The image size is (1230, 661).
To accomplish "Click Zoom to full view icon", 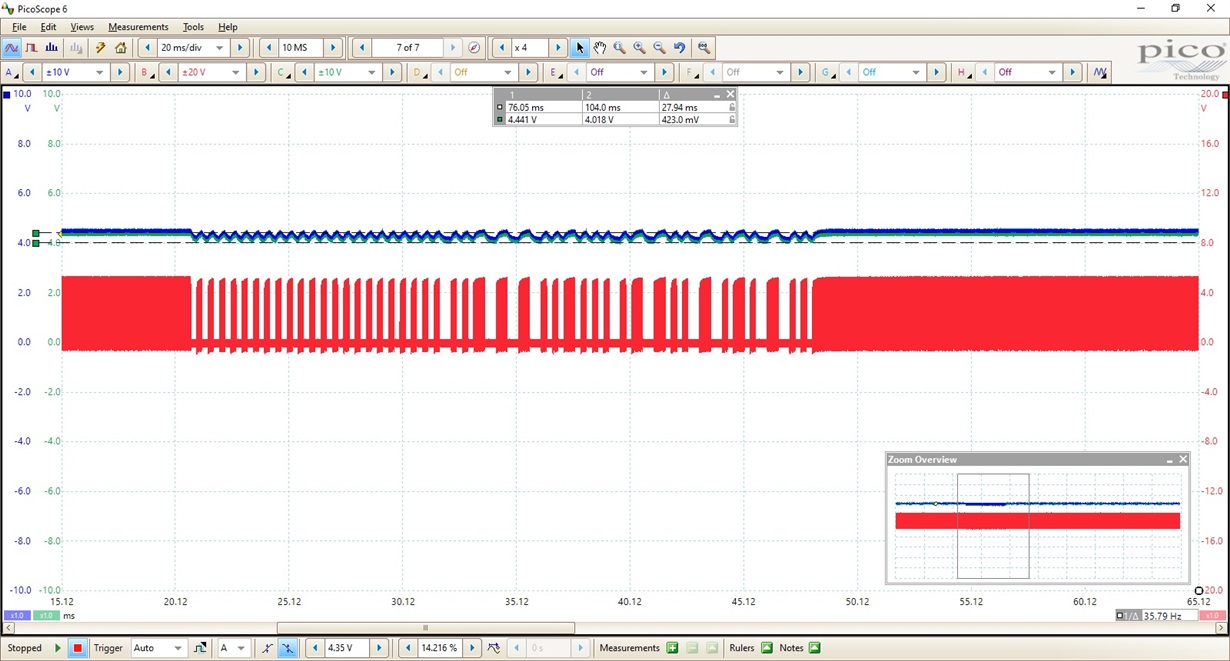I will pyautogui.click(x=704, y=47).
